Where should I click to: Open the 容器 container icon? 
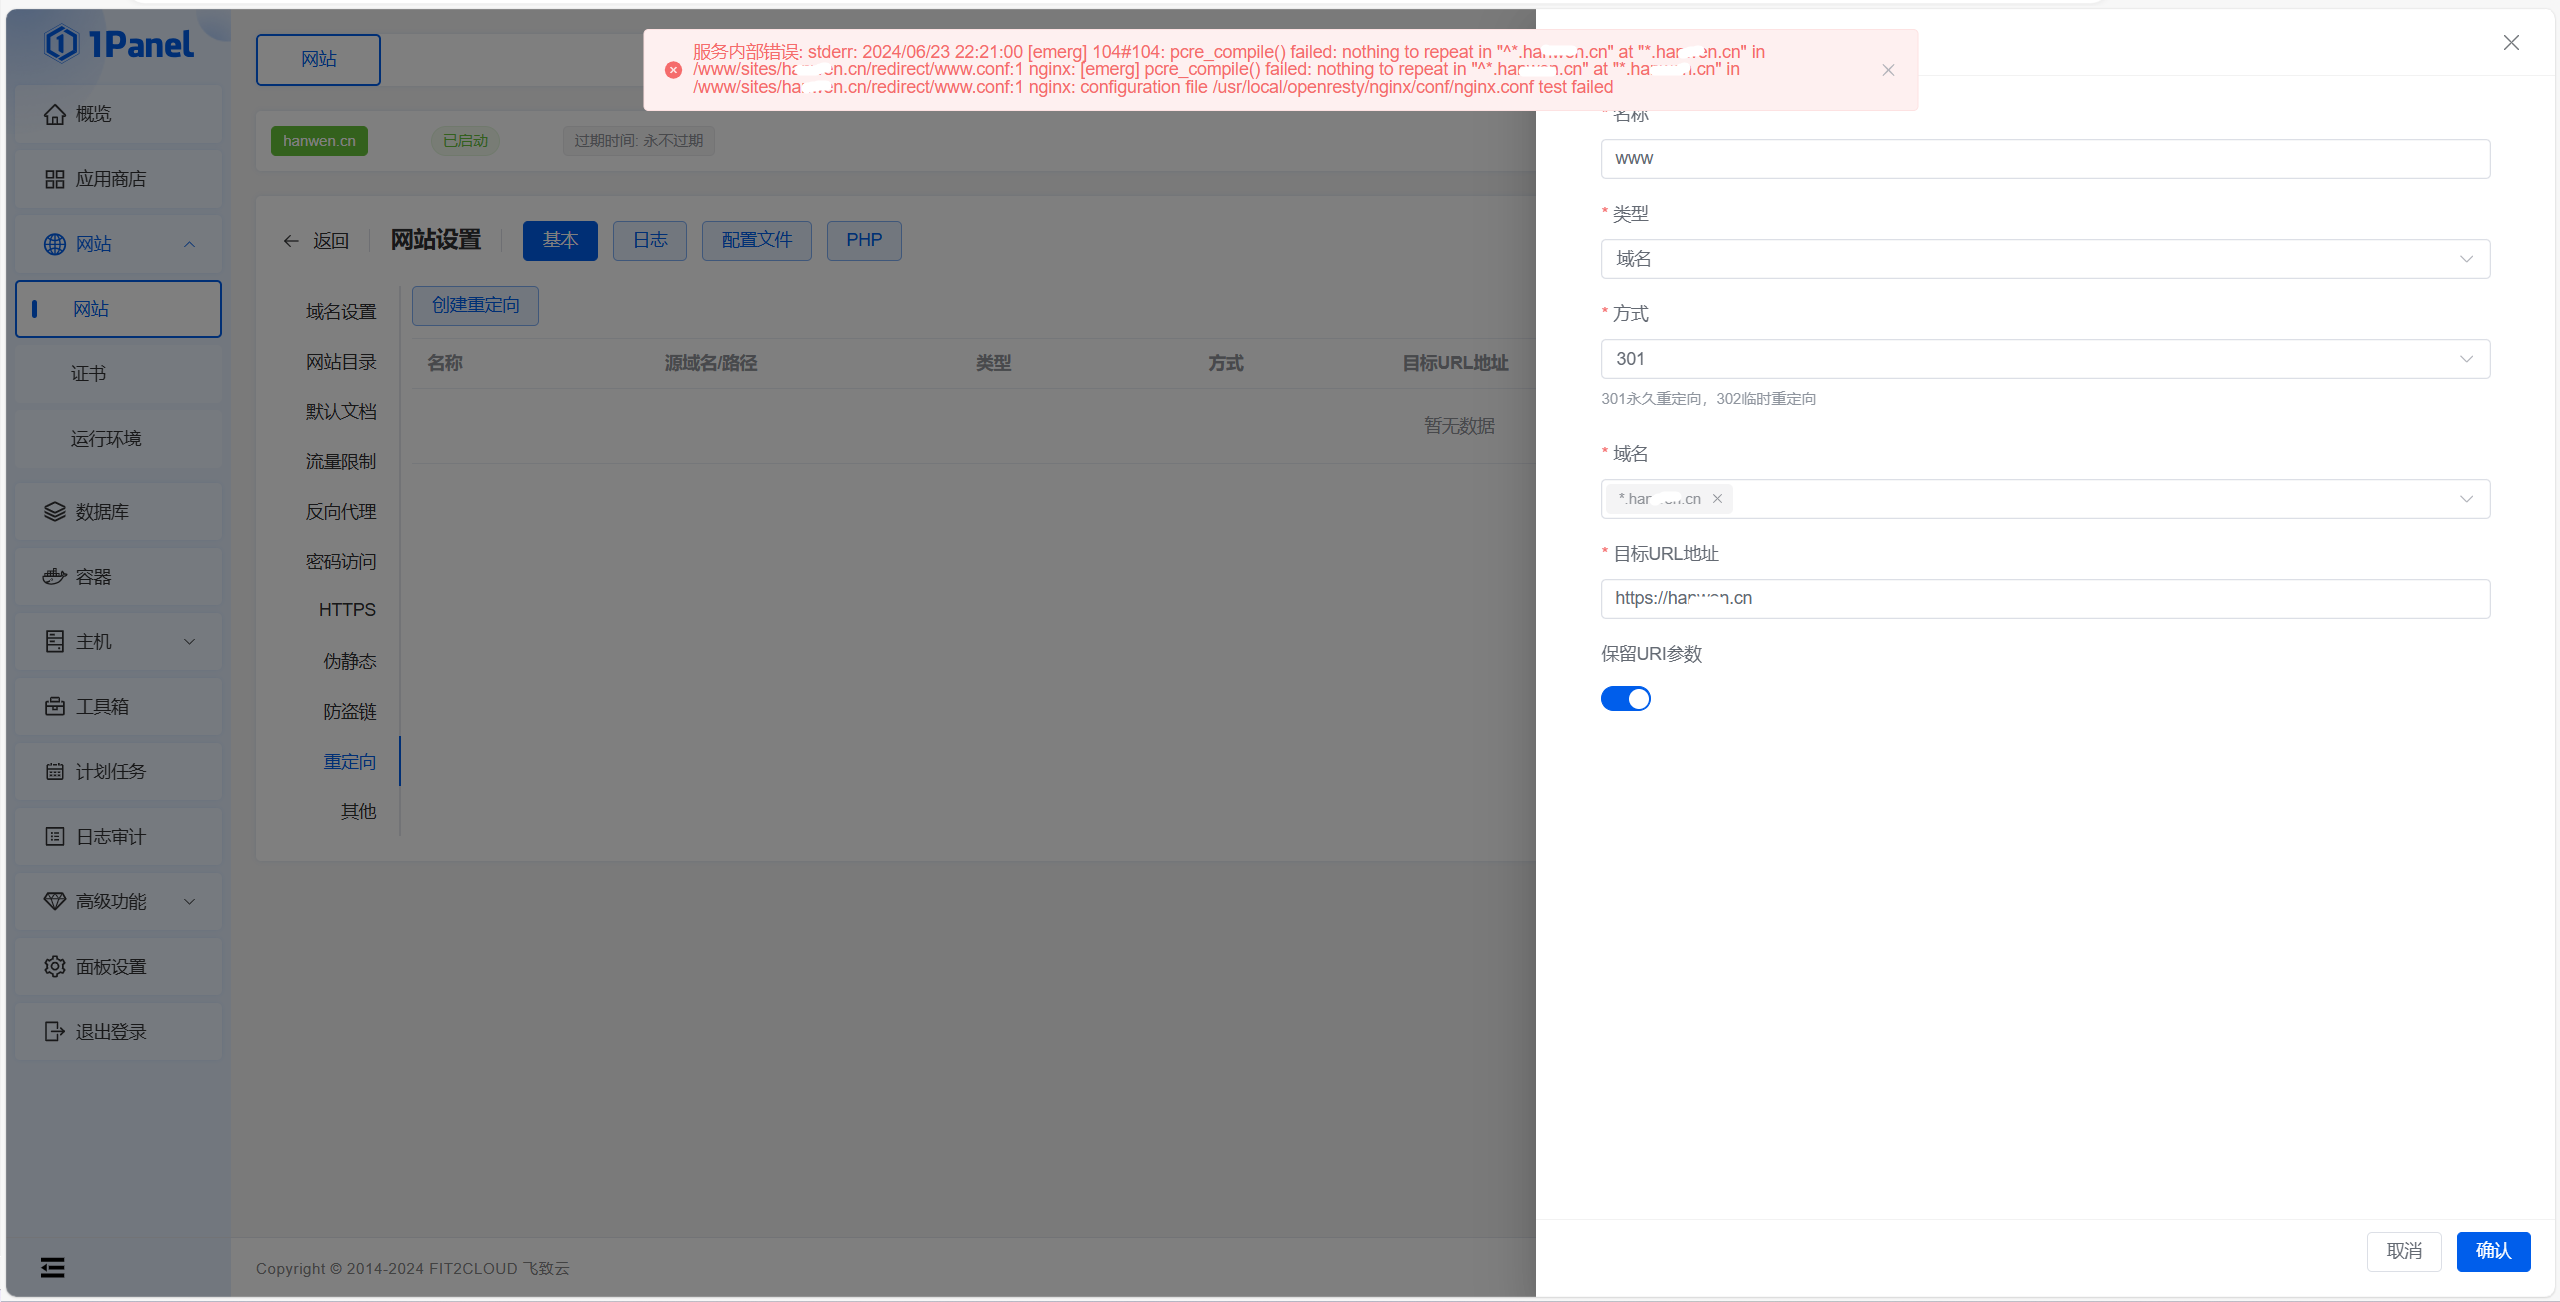coord(55,577)
